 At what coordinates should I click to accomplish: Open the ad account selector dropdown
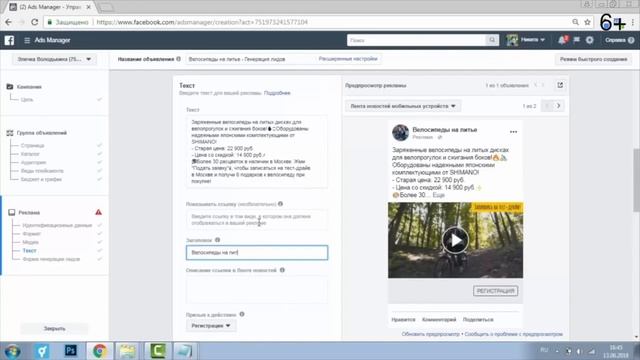click(54, 59)
